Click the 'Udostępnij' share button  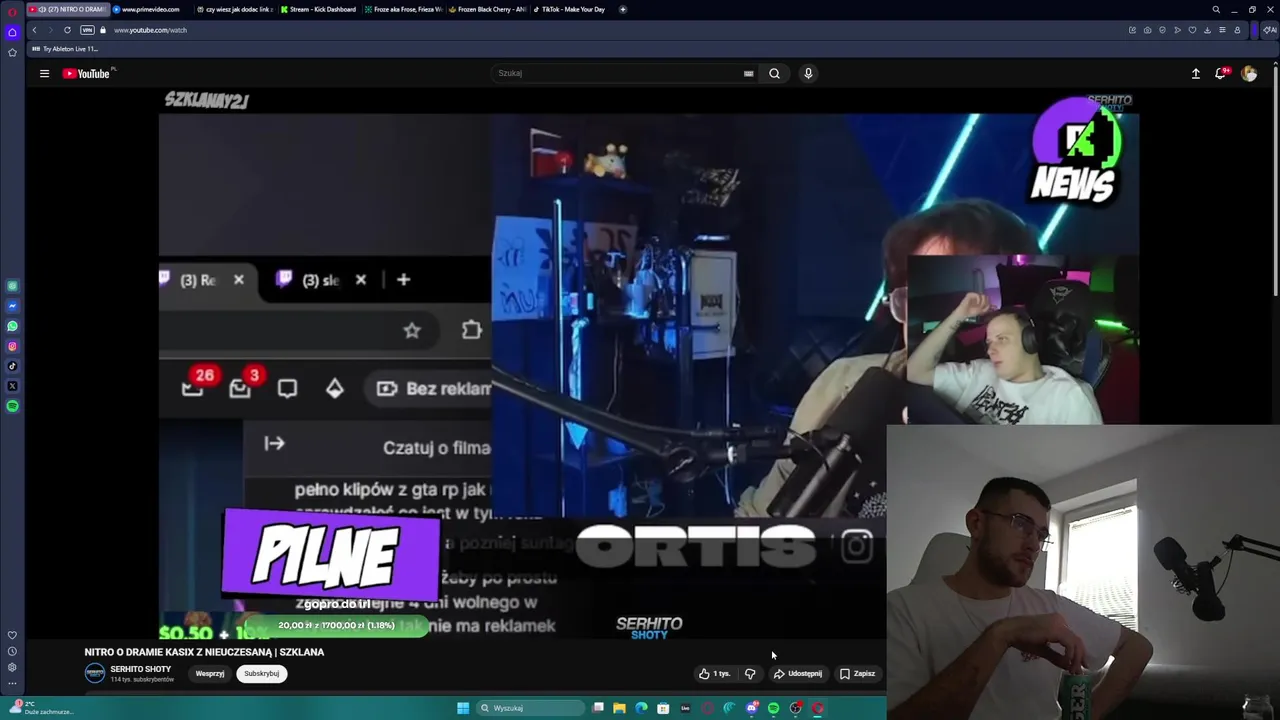pyautogui.click(x=798, y=673)
